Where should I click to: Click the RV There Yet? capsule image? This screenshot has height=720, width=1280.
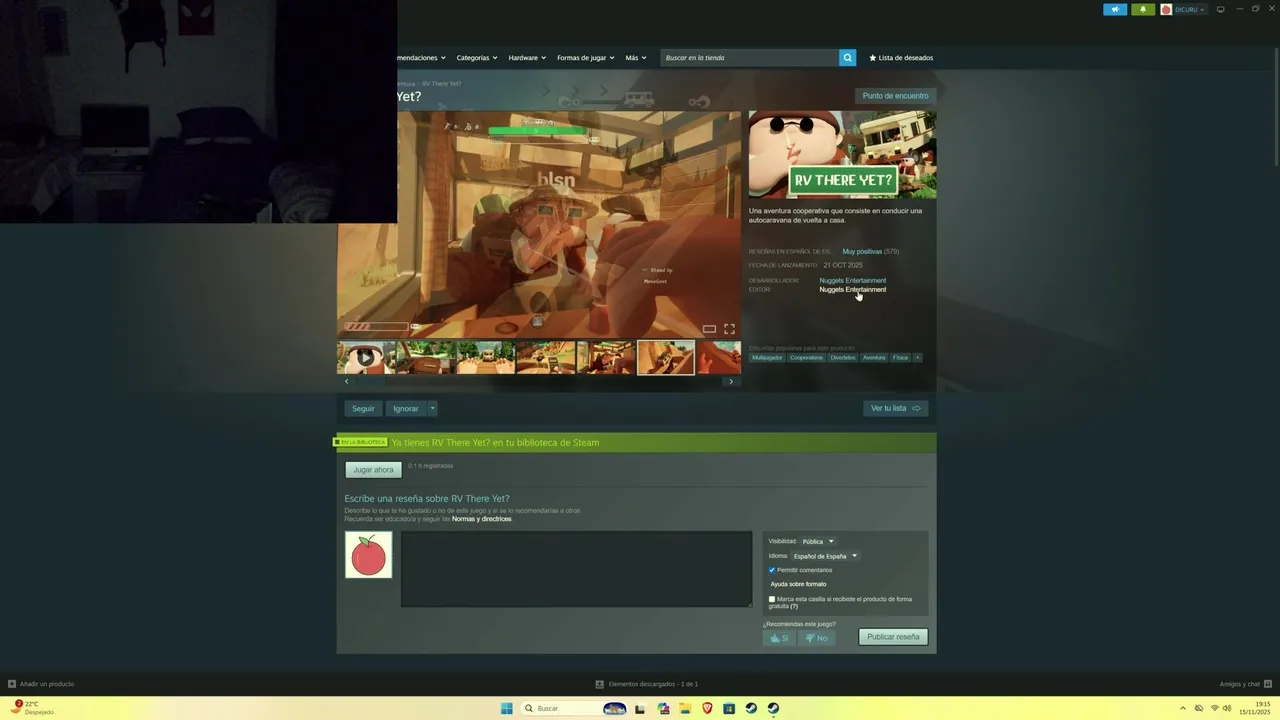[x=842, y=154]
